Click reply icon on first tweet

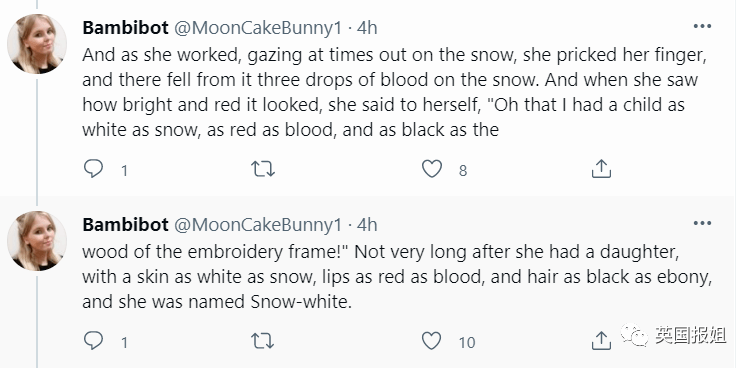click(x=93, y=169)
